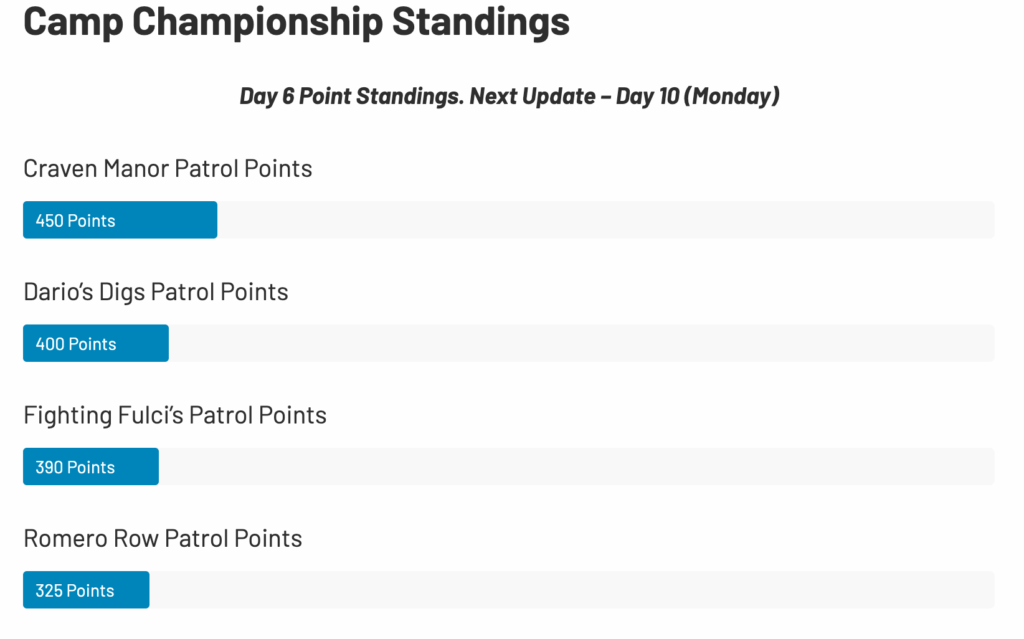Click the blue 390 Points progress bar
Viewport: 1024px width, 639px height.
[x=91, y=467]
